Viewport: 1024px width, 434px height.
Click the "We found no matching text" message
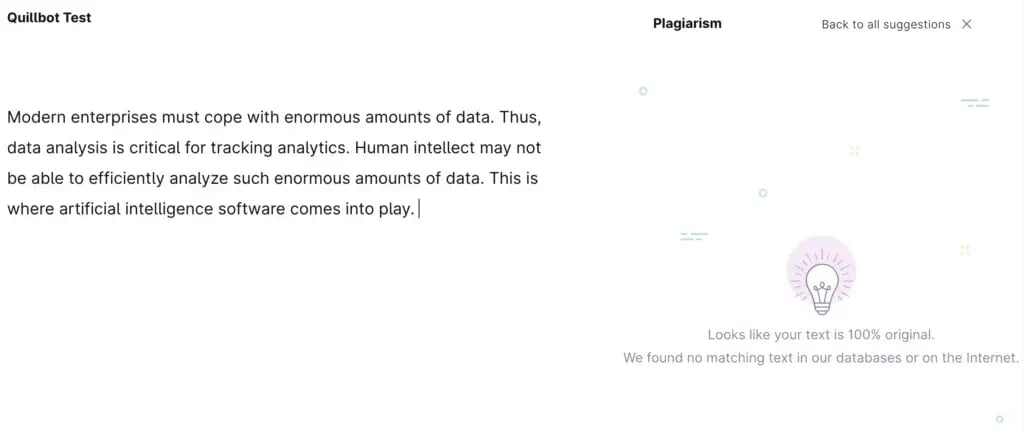tap(821, 357)
